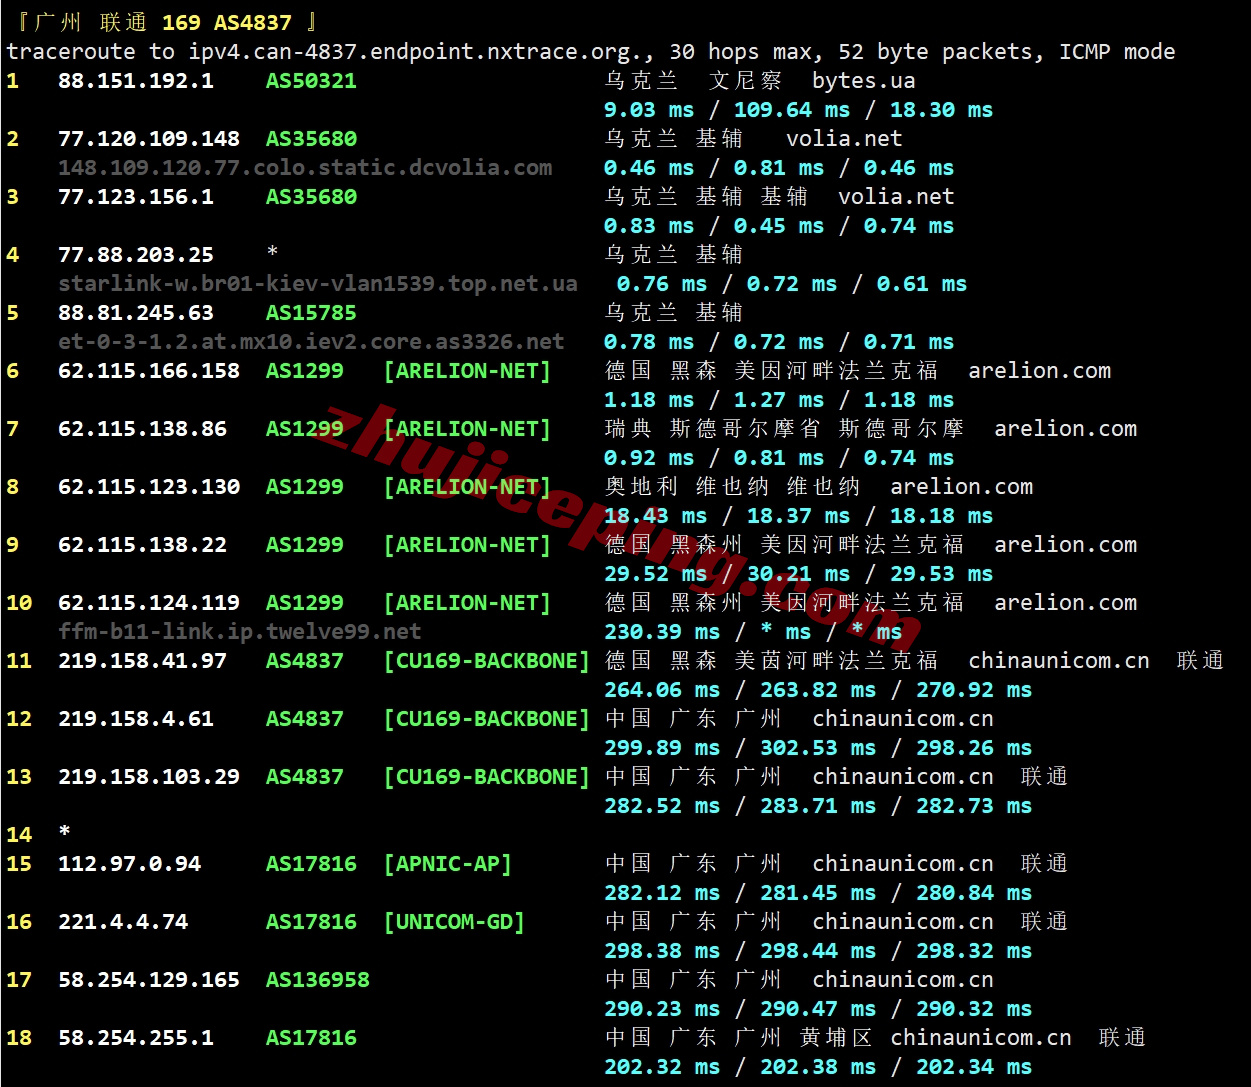Click the latency value 1.27 ms

779,400
